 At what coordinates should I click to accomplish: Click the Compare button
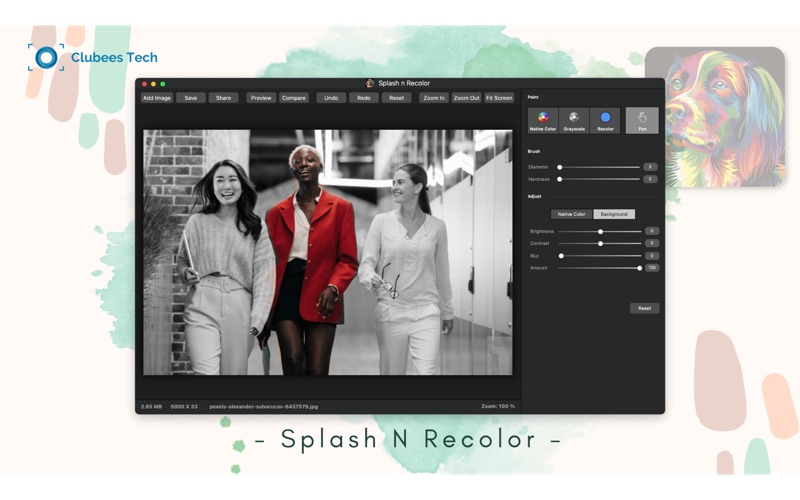tap(294, 98)
